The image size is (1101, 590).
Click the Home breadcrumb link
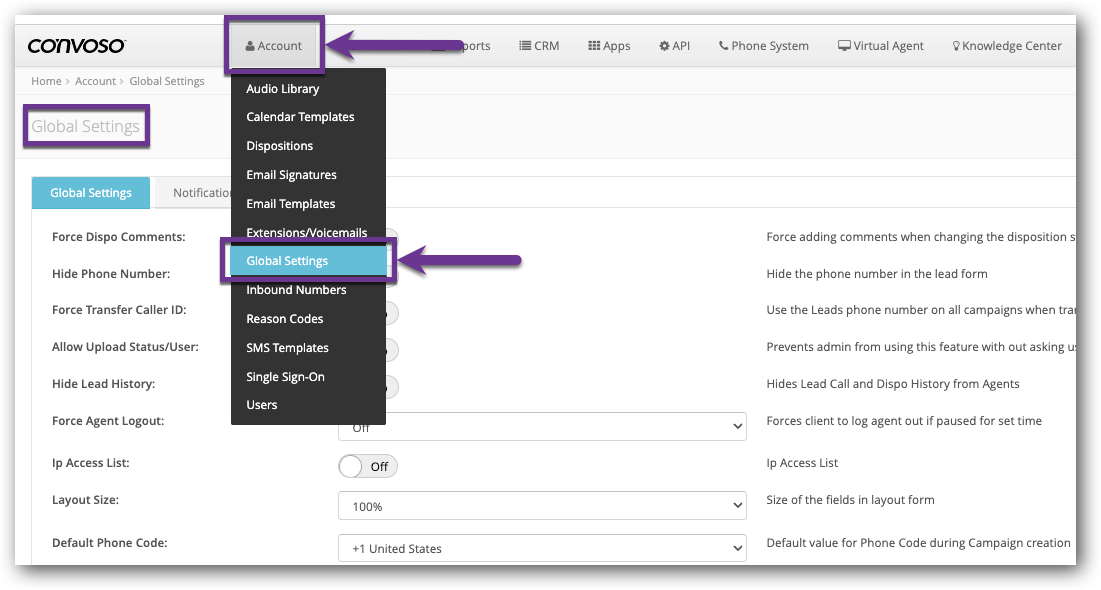pos(46,81)
